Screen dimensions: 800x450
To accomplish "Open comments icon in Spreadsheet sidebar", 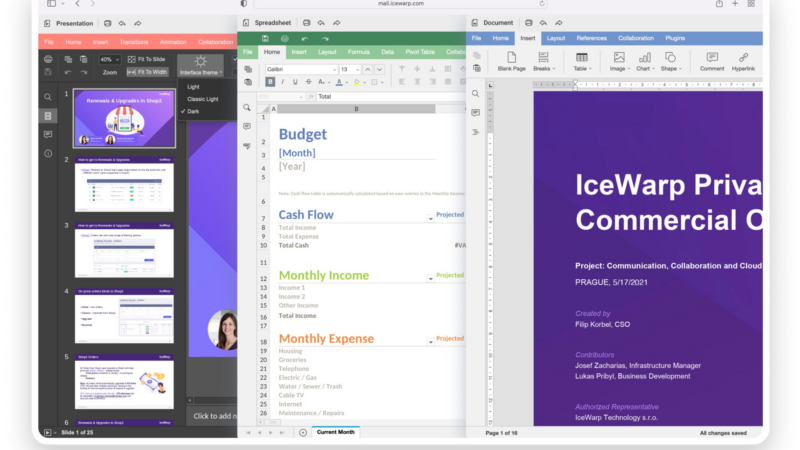I will pyautogui.click(x=247, y=126).
